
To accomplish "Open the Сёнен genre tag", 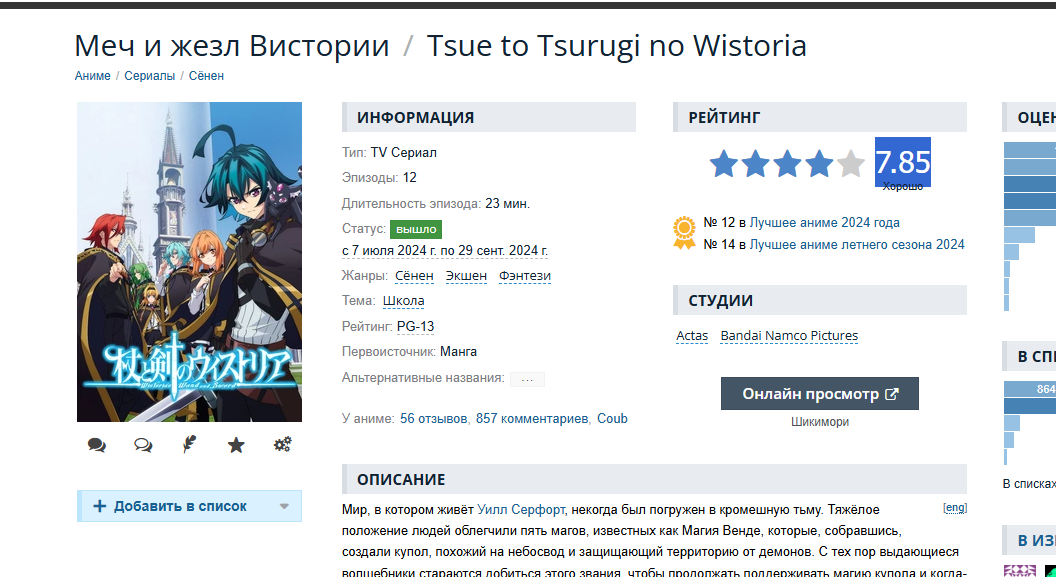I will pos(414,276).
